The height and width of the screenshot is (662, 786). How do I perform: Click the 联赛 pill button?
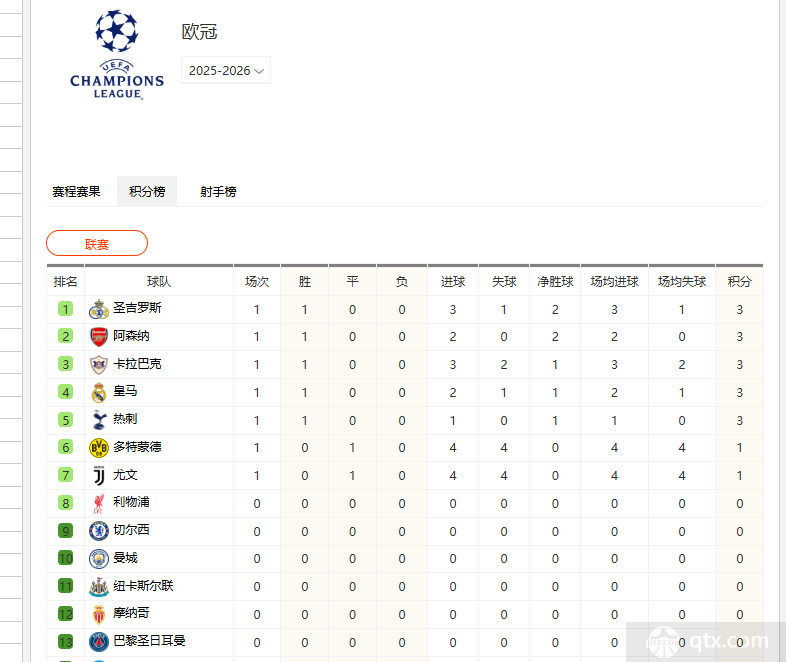[97, 244]
